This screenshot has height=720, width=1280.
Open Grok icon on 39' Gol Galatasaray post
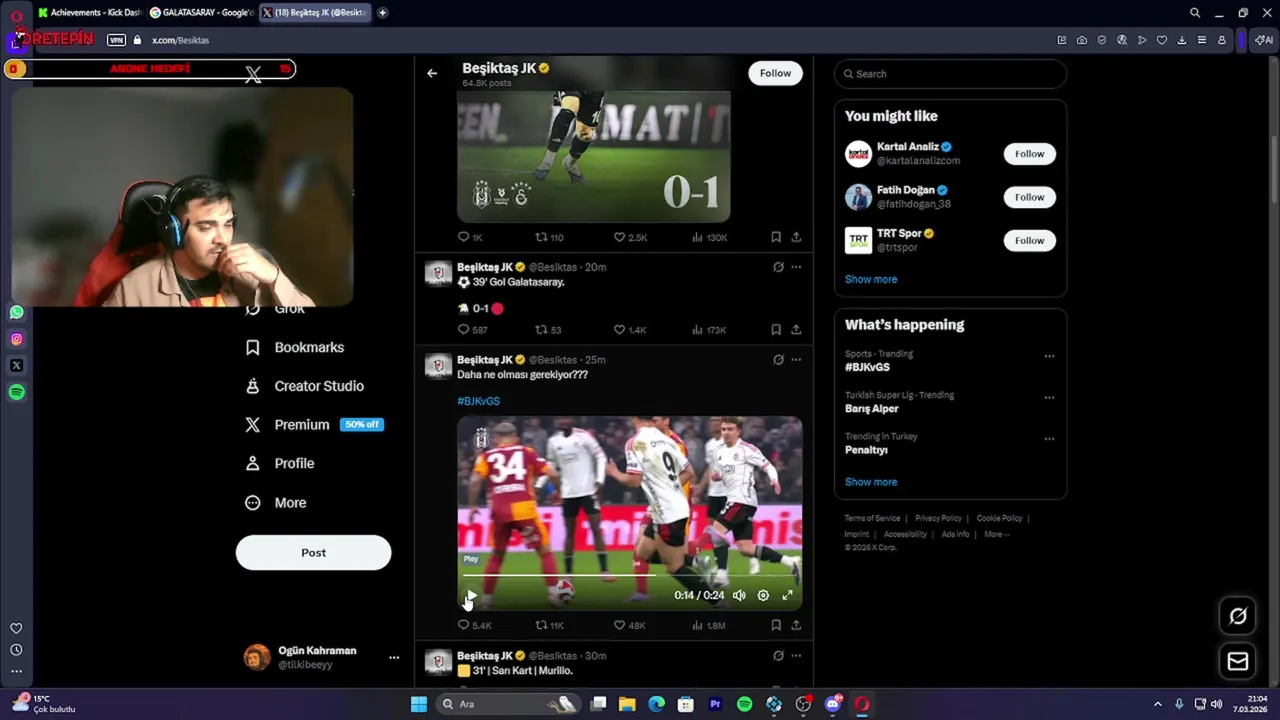pos(778,267)
